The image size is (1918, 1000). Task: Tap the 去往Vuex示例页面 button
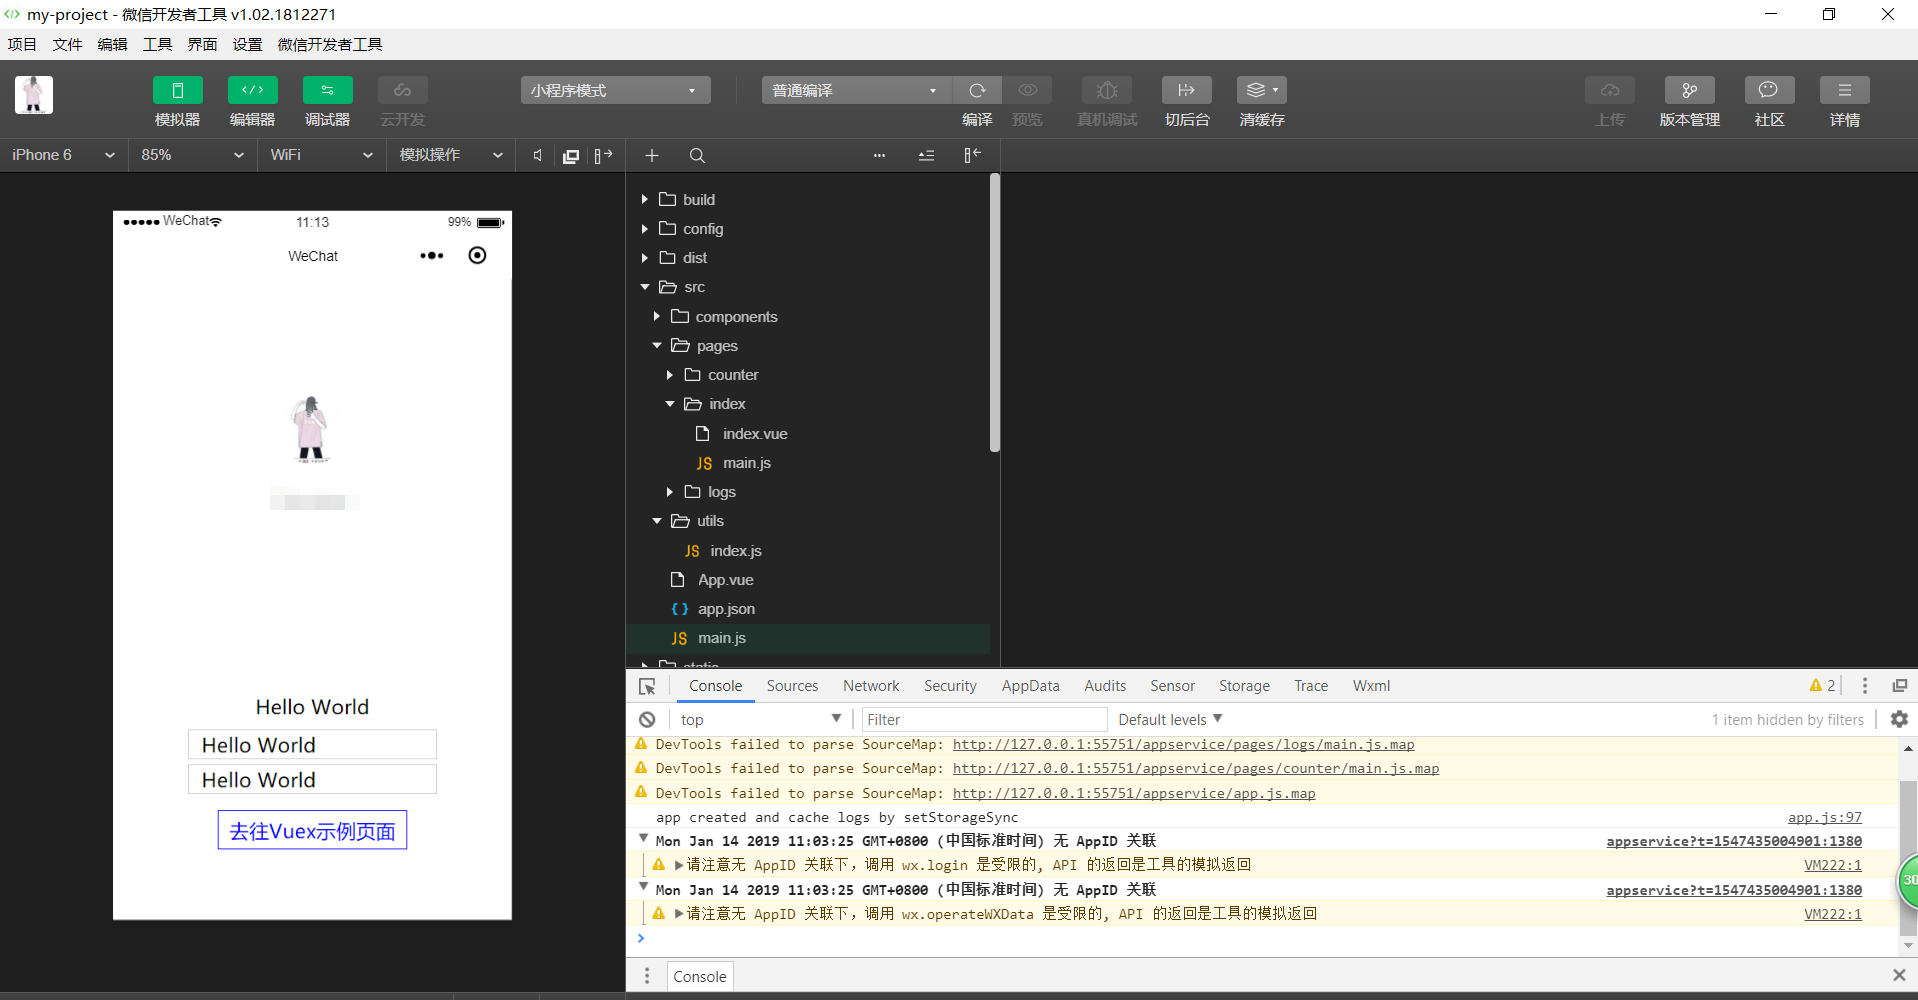(312, 830)
